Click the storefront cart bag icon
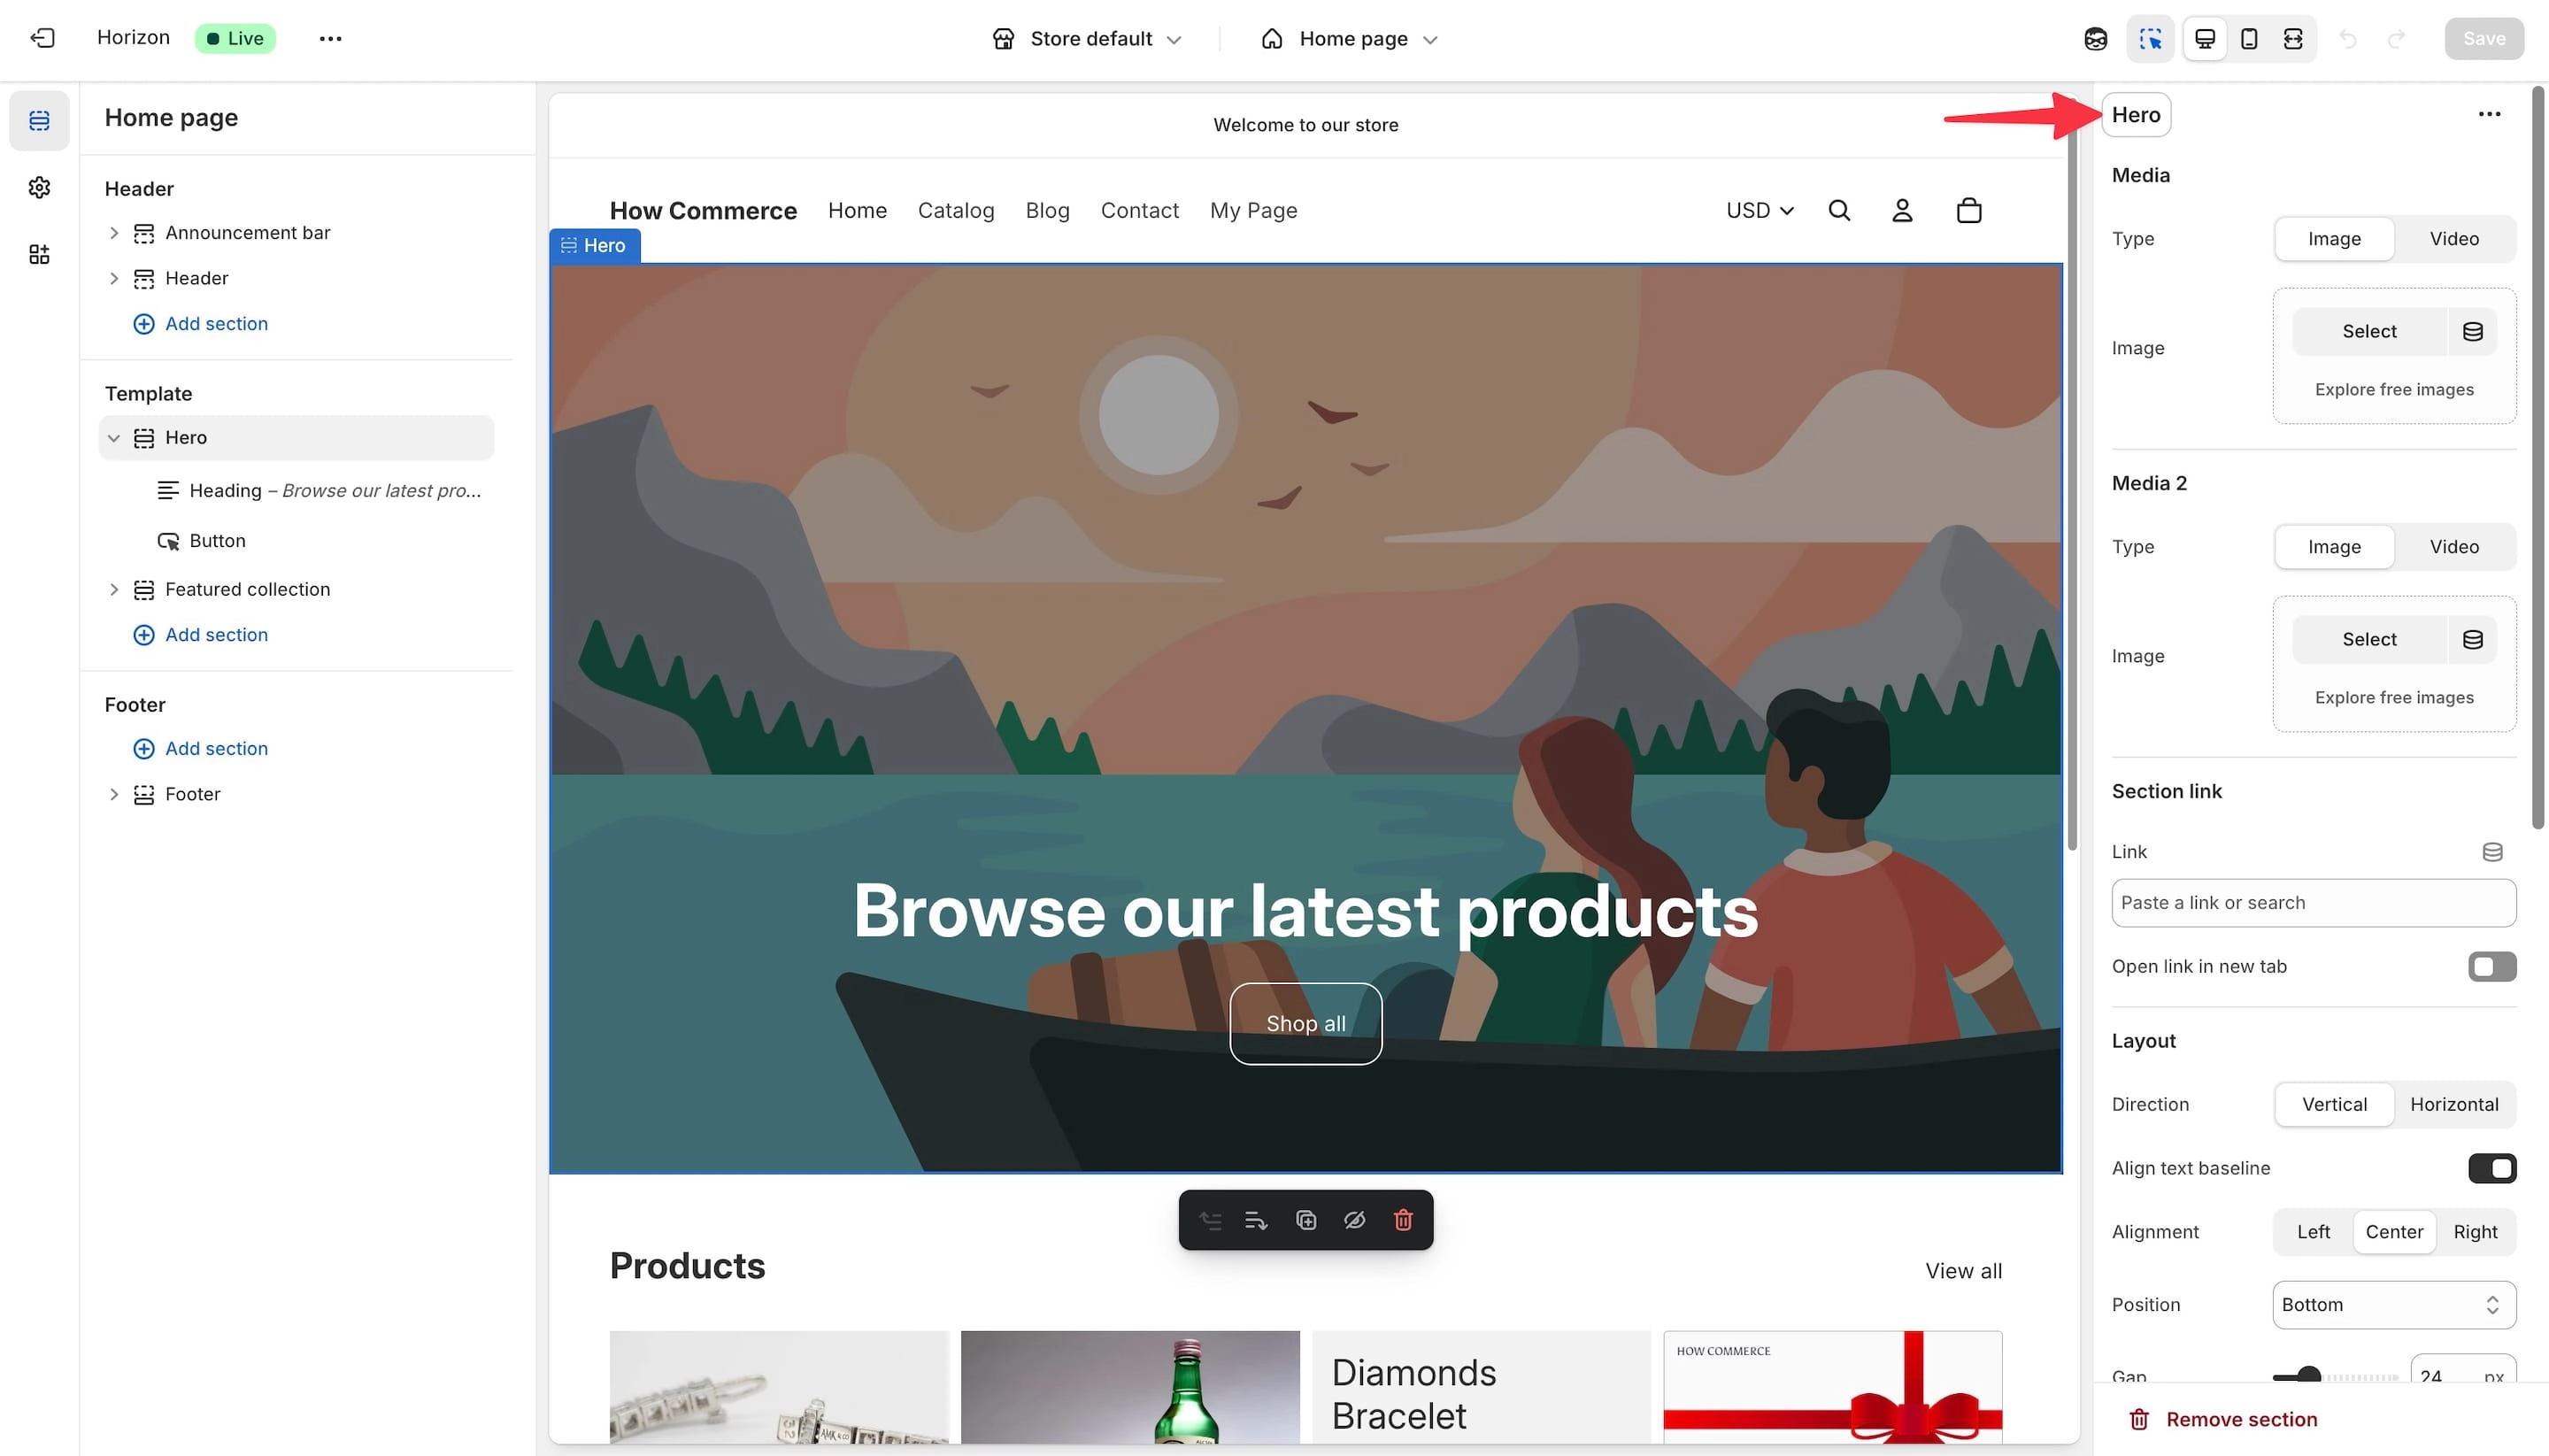 [1969, 211]
